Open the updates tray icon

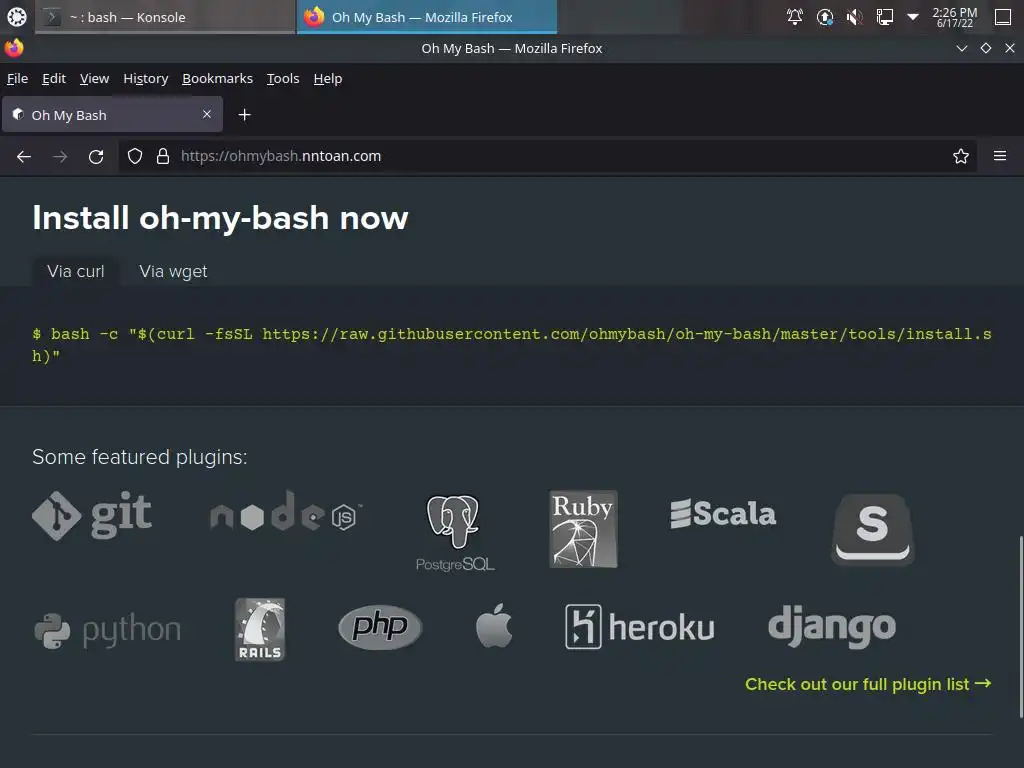824,17
